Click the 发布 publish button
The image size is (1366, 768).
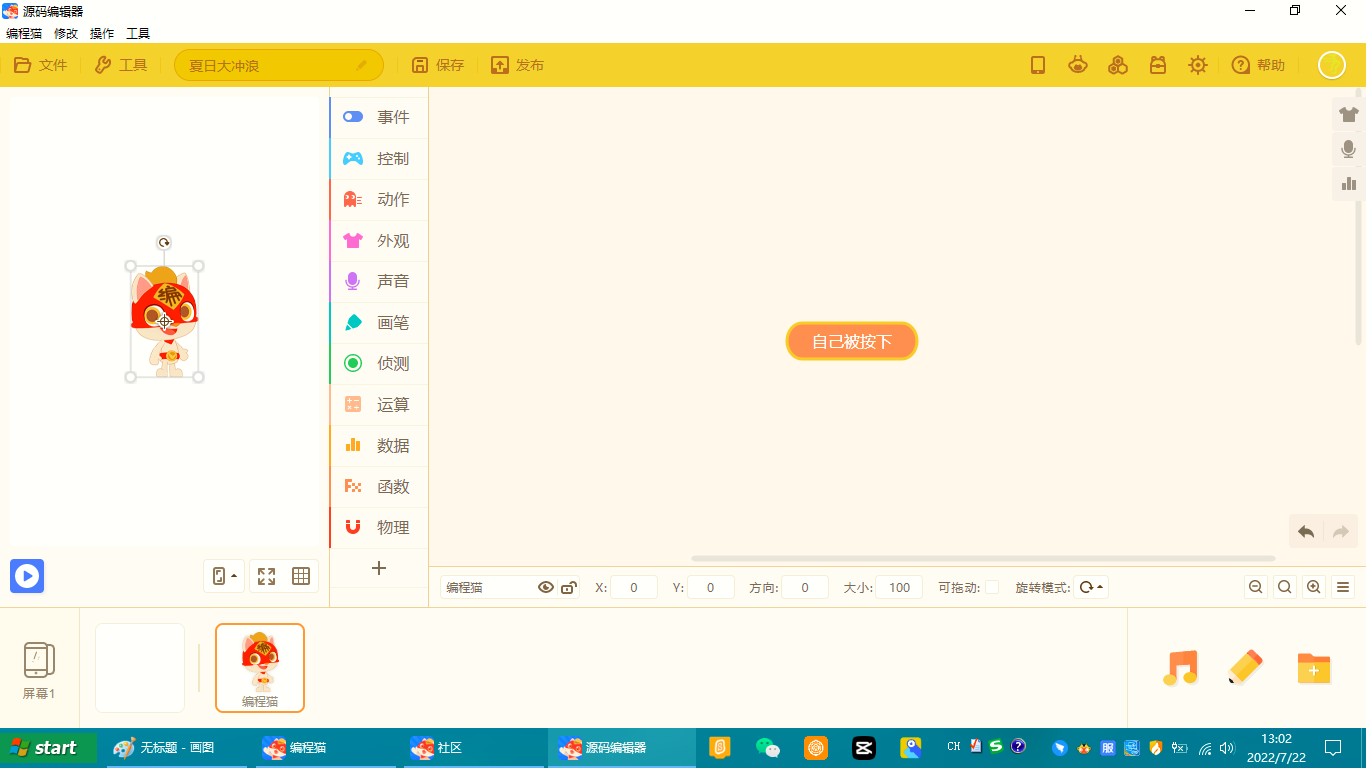(517, 65)
